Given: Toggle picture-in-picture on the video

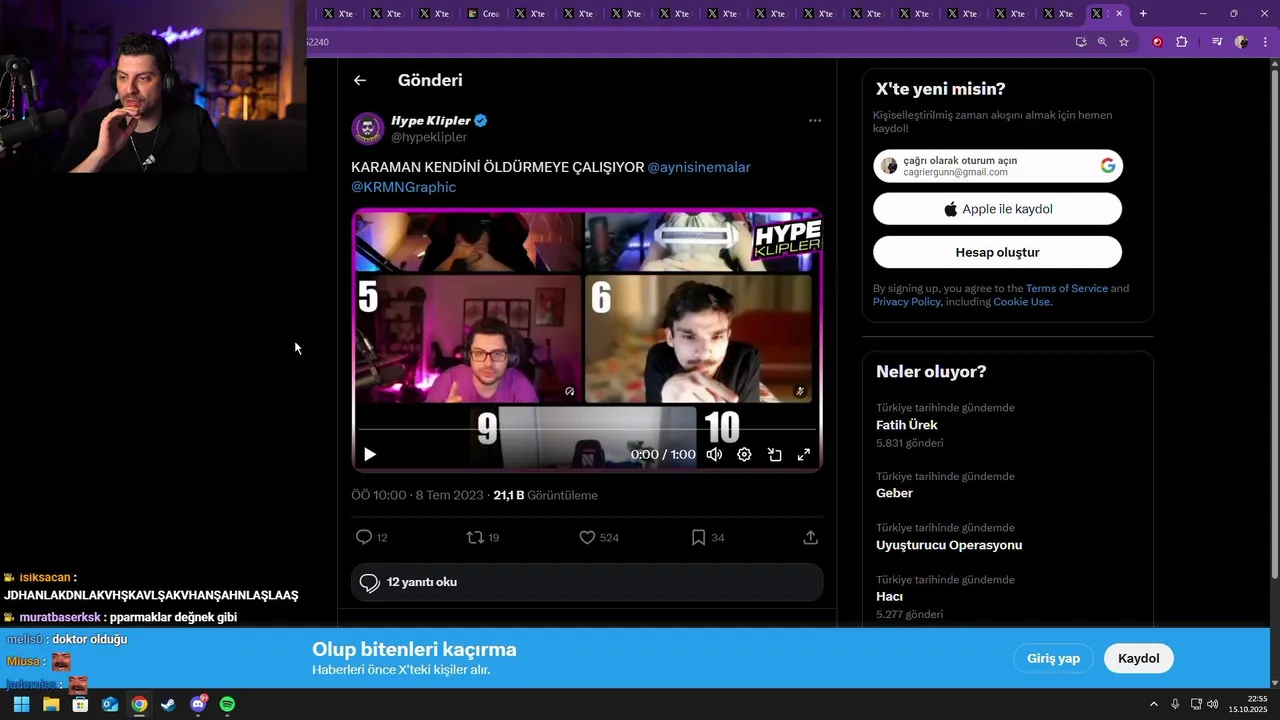Looking at the screenshot, I should click(774, 454).
